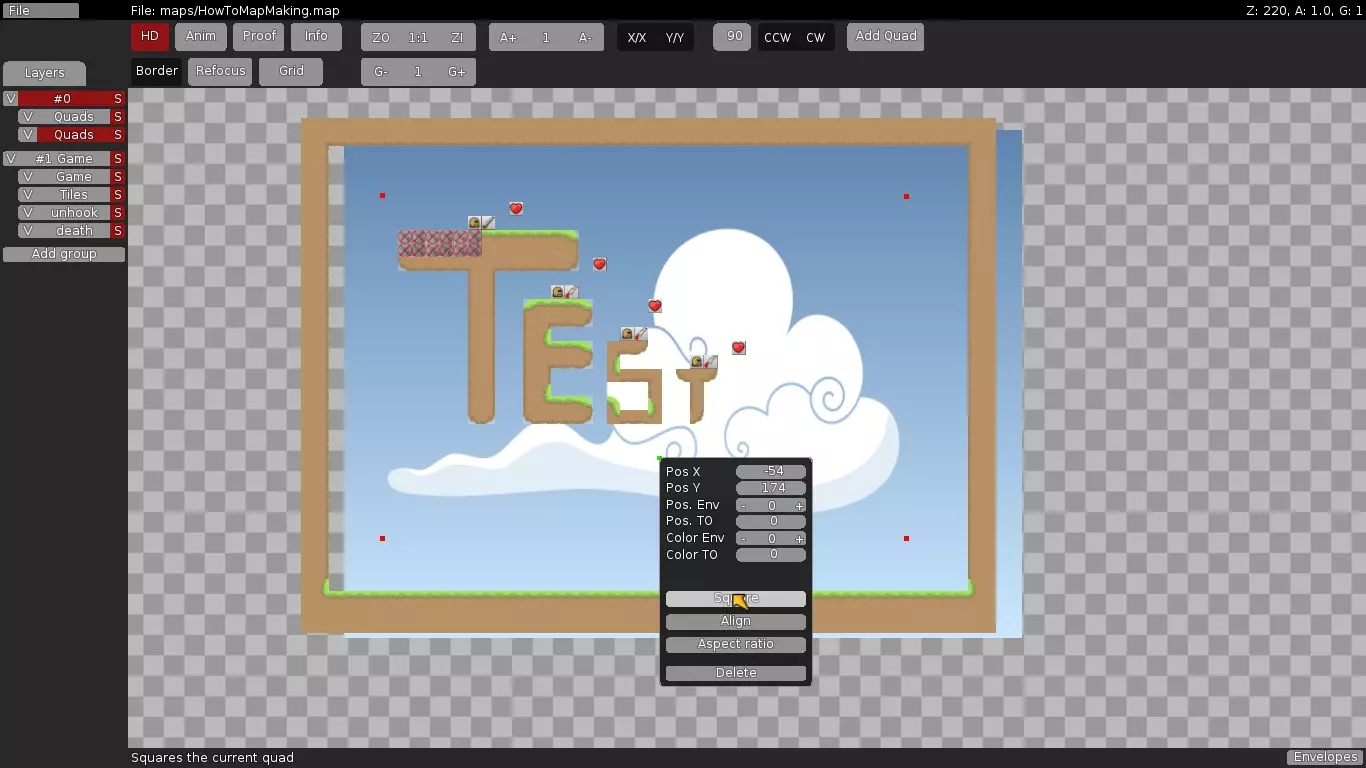
Task: Click the Refocus button
Action: point(220,72)
